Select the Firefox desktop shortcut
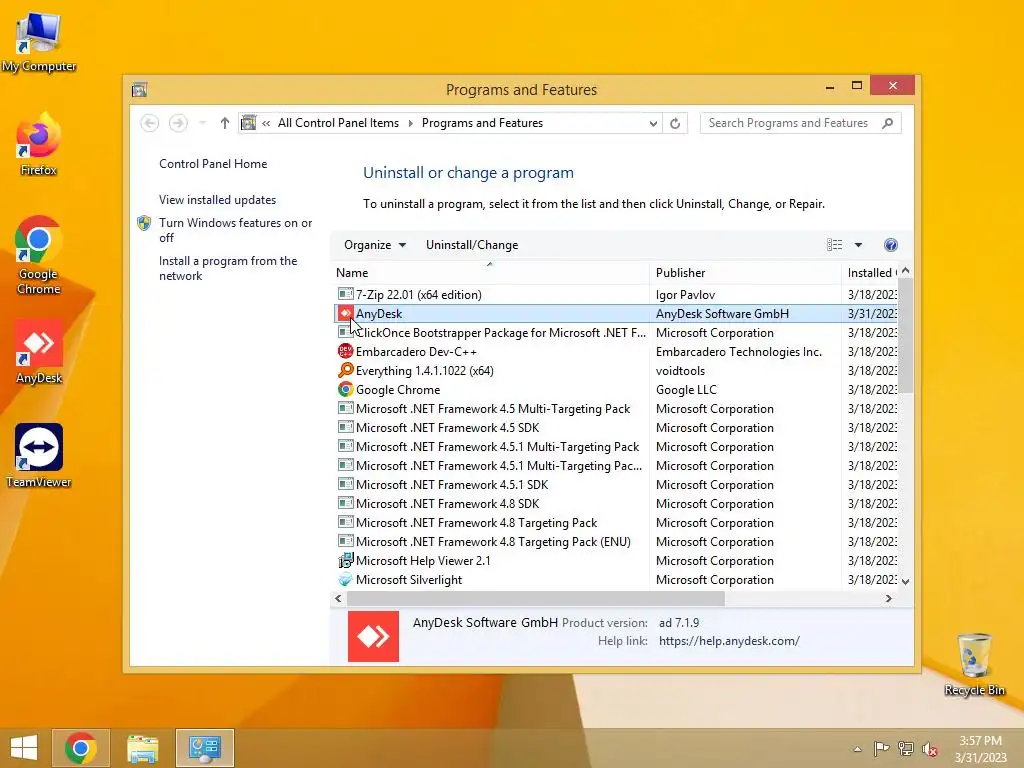1024x768 pixels. click(39, 145)
